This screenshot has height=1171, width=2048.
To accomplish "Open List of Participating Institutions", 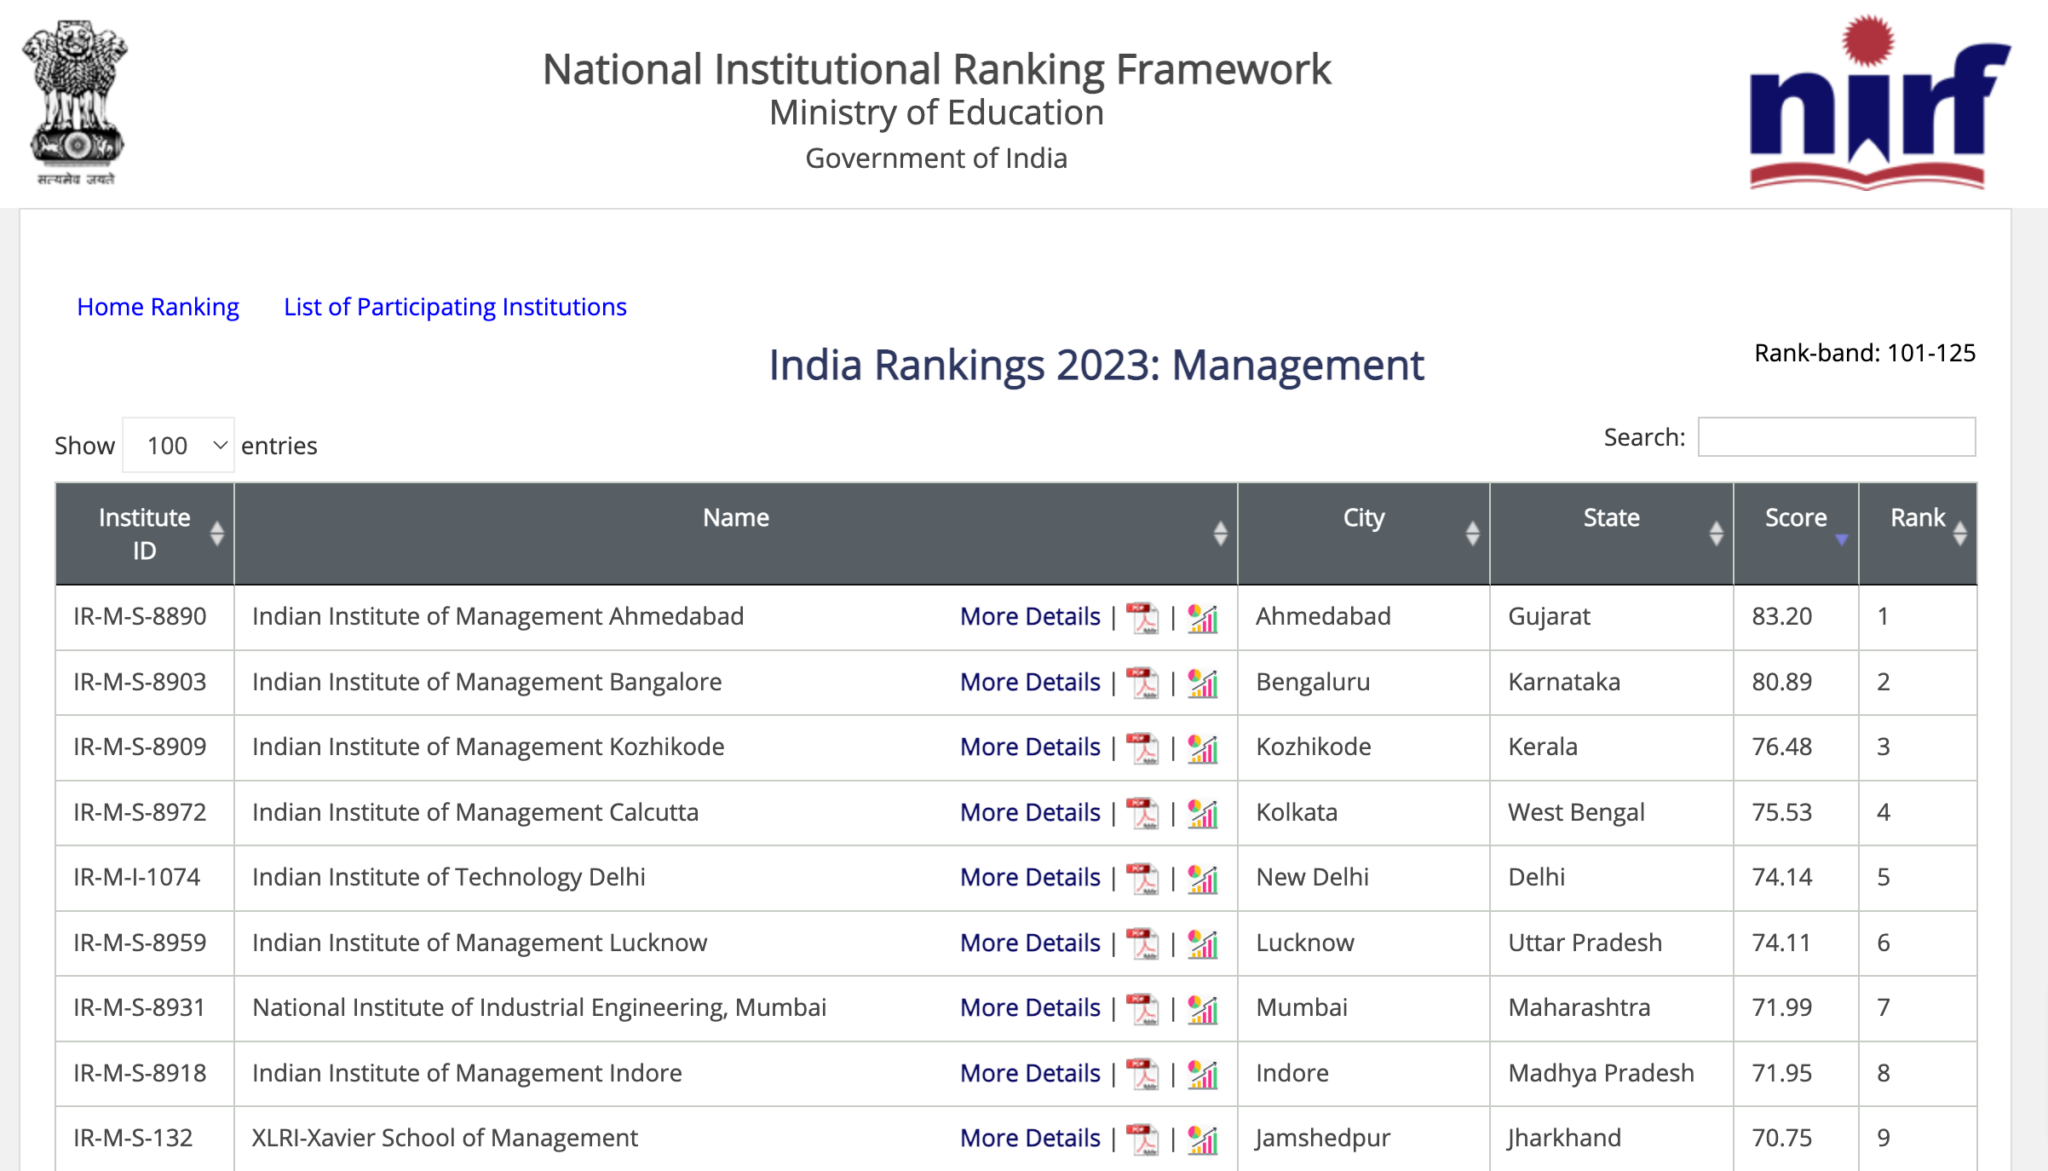I will click(455, 307).
